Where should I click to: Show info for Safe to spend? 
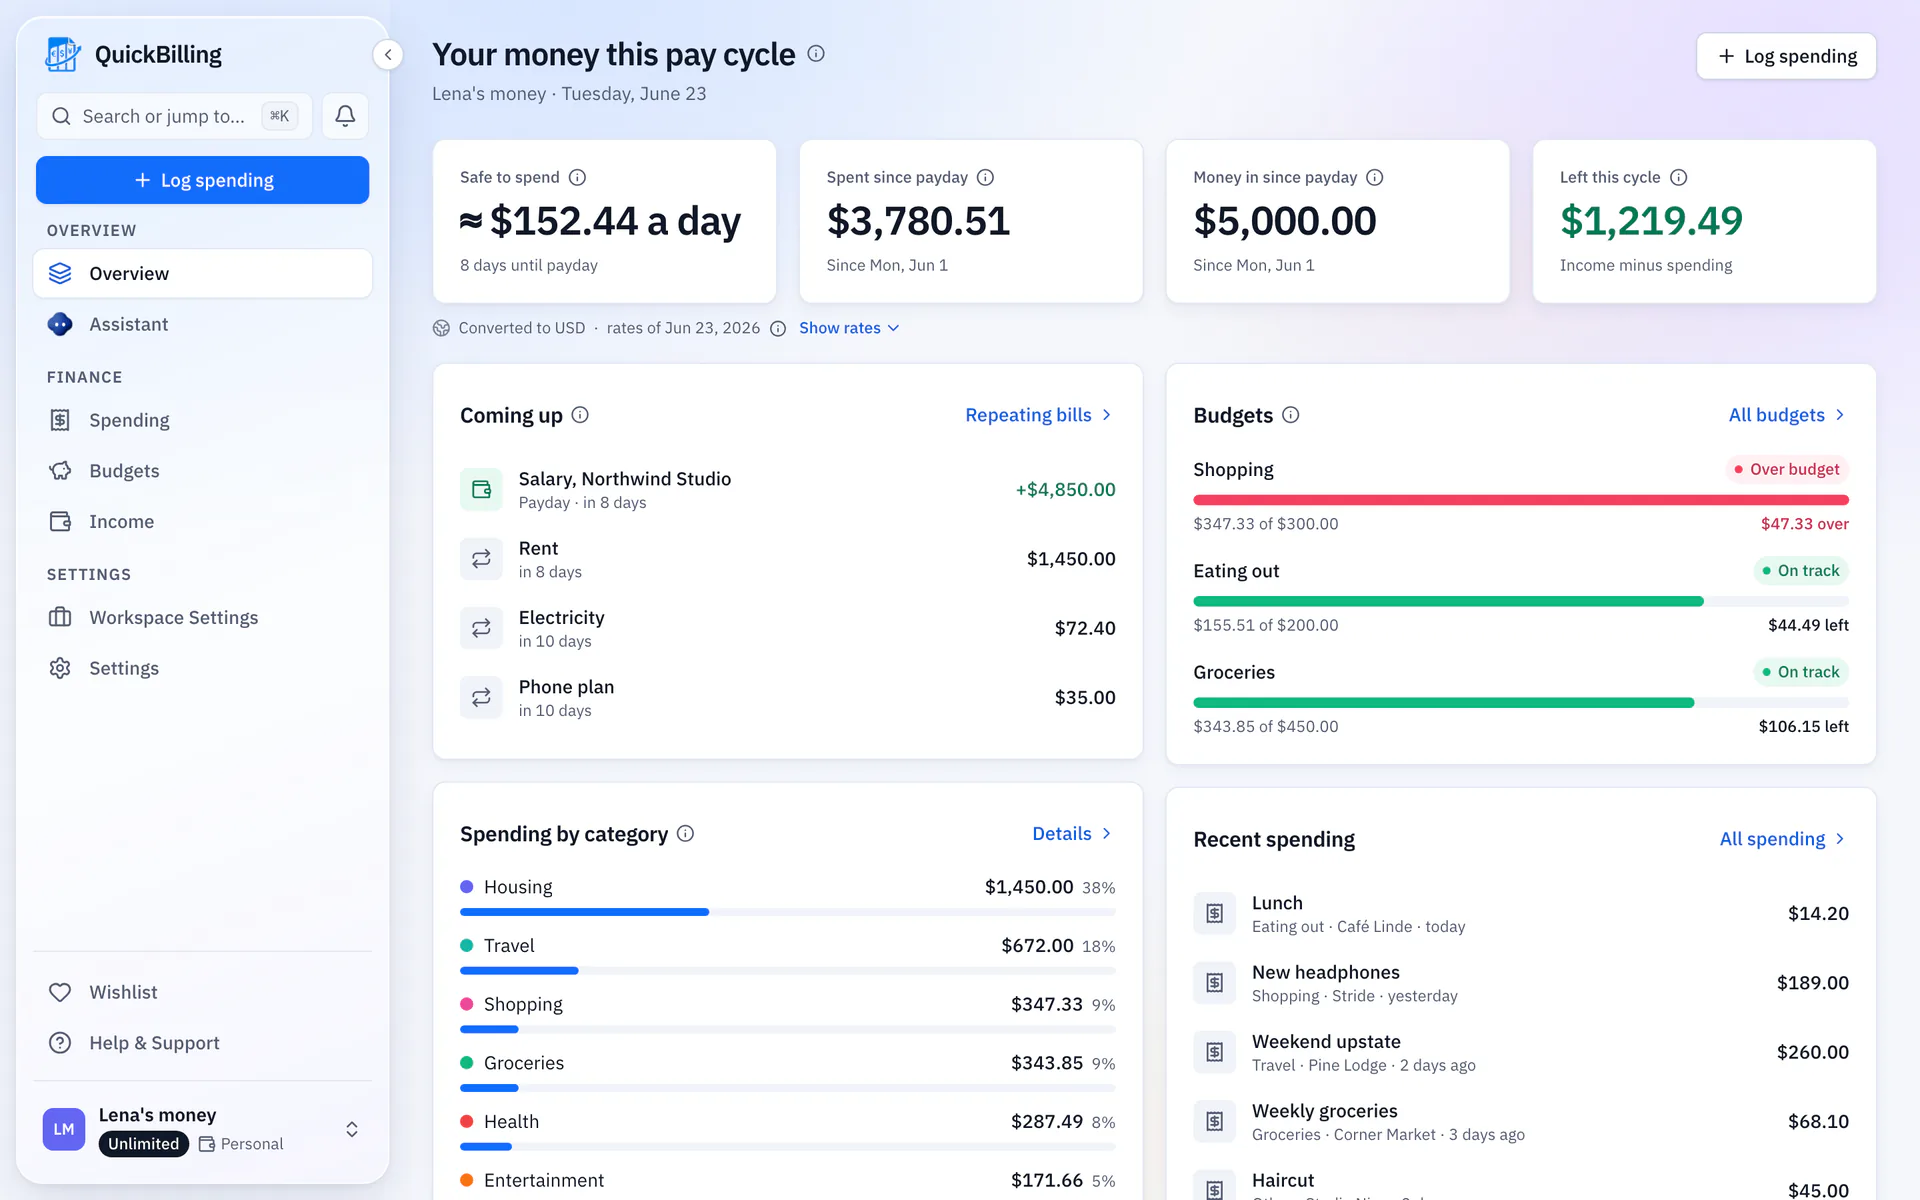click(577, 177)
